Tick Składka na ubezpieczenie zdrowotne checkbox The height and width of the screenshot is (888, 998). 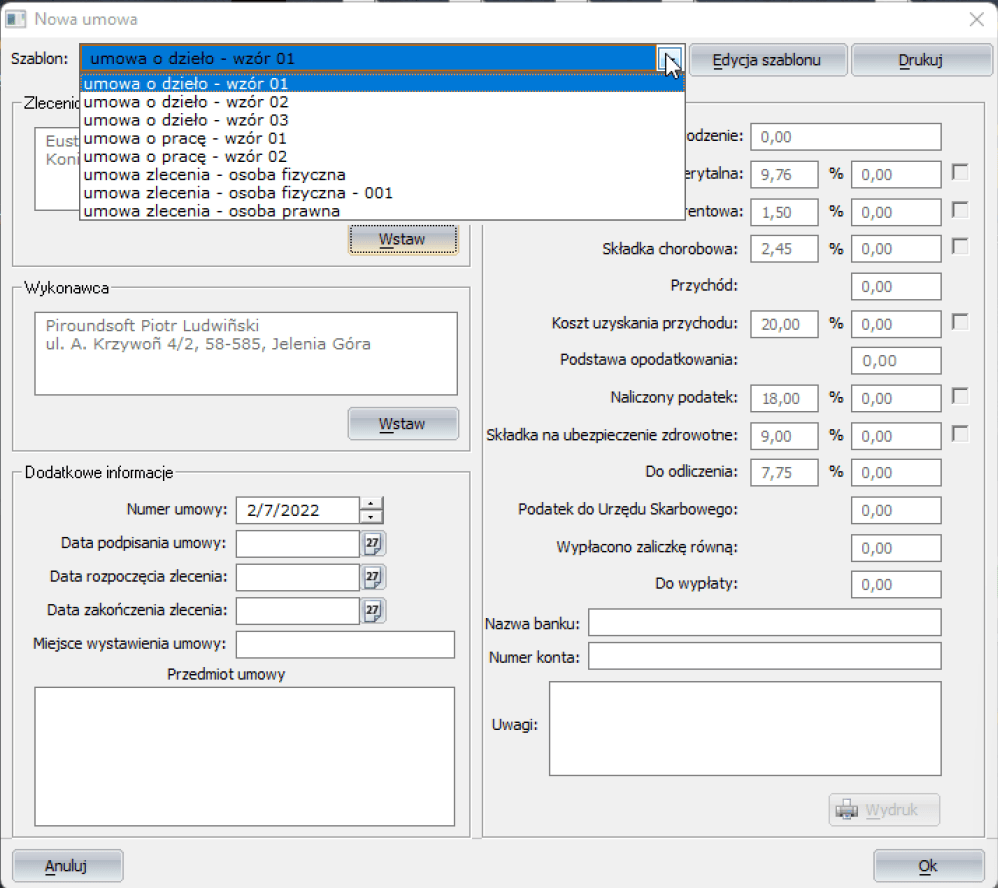point(960,434)
